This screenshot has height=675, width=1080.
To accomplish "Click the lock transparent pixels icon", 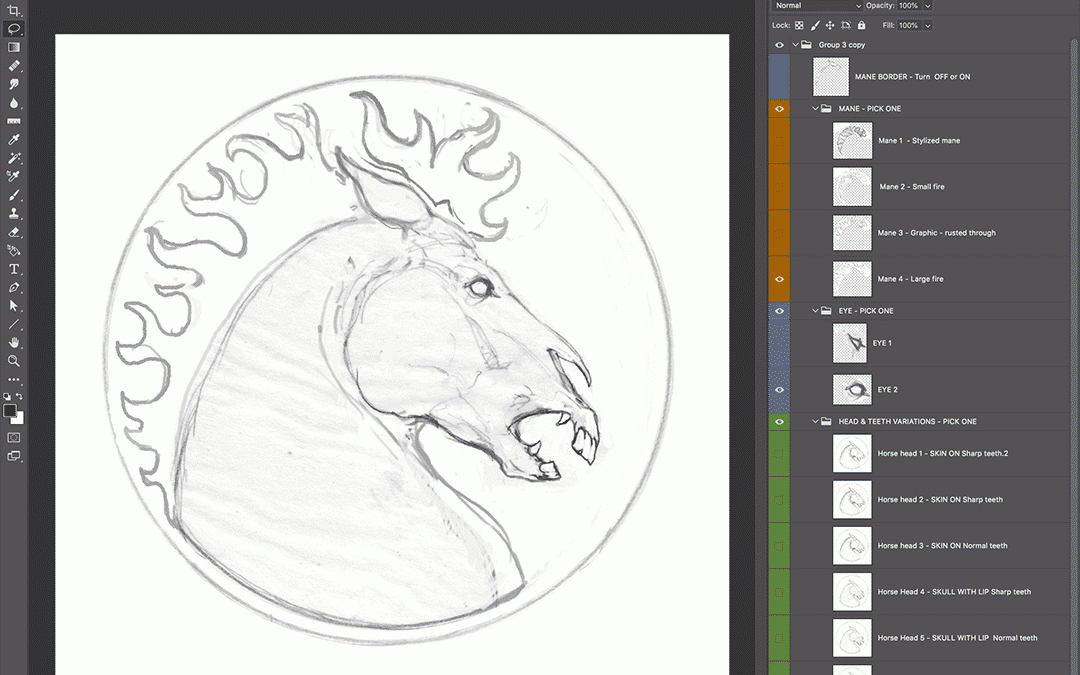I will click(799, 25).
